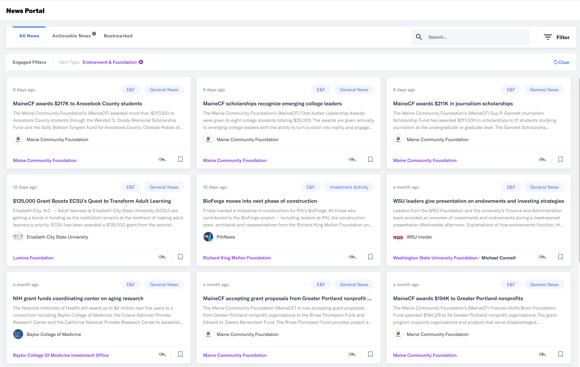Screen dimensions: 580x367
Task: Switch to the Actionable News tab
Action: pos(71,36)
